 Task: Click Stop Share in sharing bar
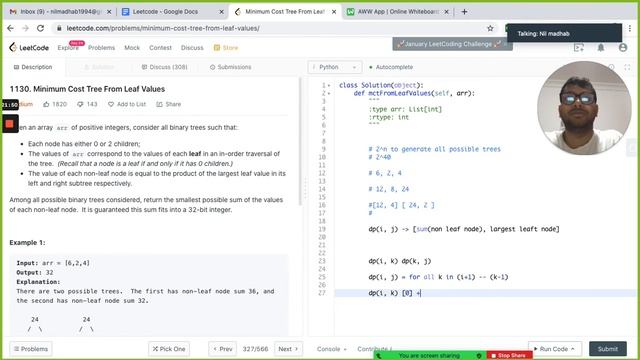coord(509,356)
